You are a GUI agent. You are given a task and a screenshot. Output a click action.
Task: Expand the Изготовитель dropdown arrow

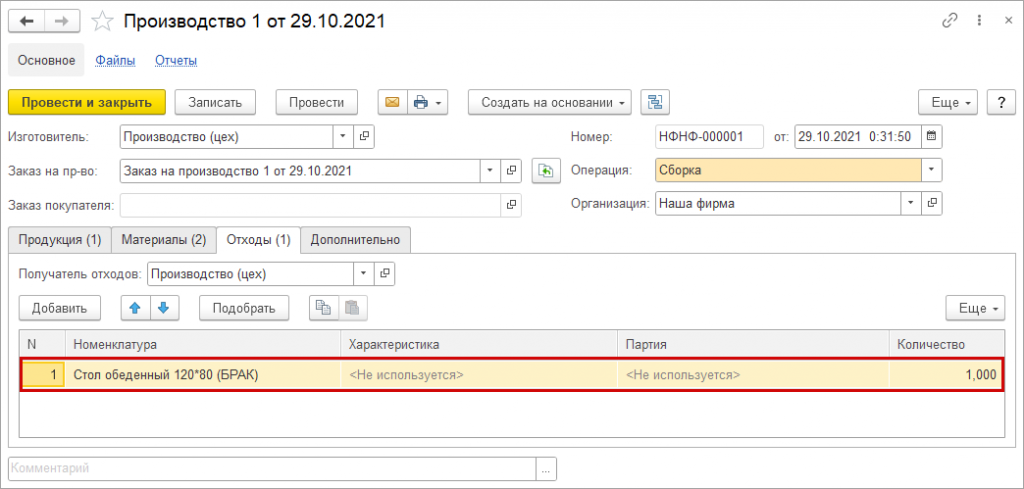(x=343, y=136)
